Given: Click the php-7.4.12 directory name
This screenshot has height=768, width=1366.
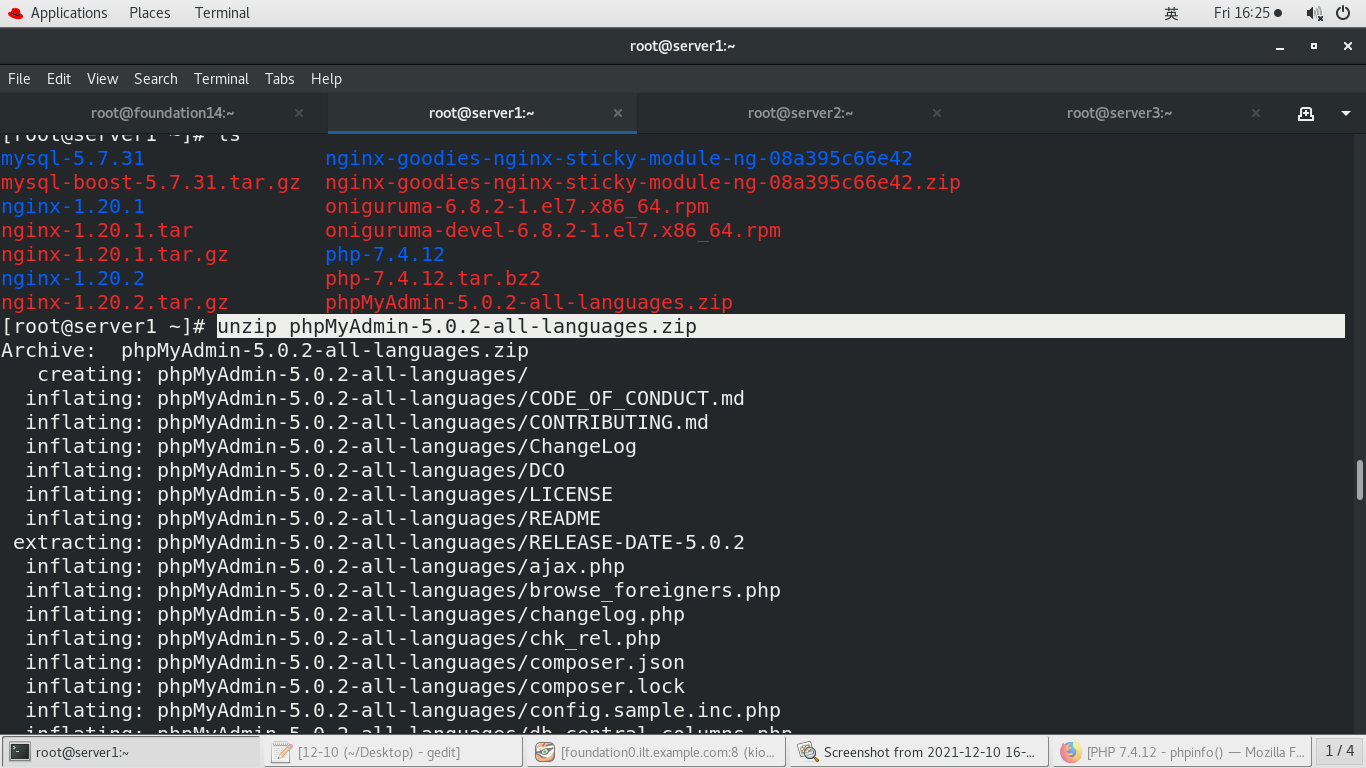Looking at the screenshot, I should pos(385,254).
